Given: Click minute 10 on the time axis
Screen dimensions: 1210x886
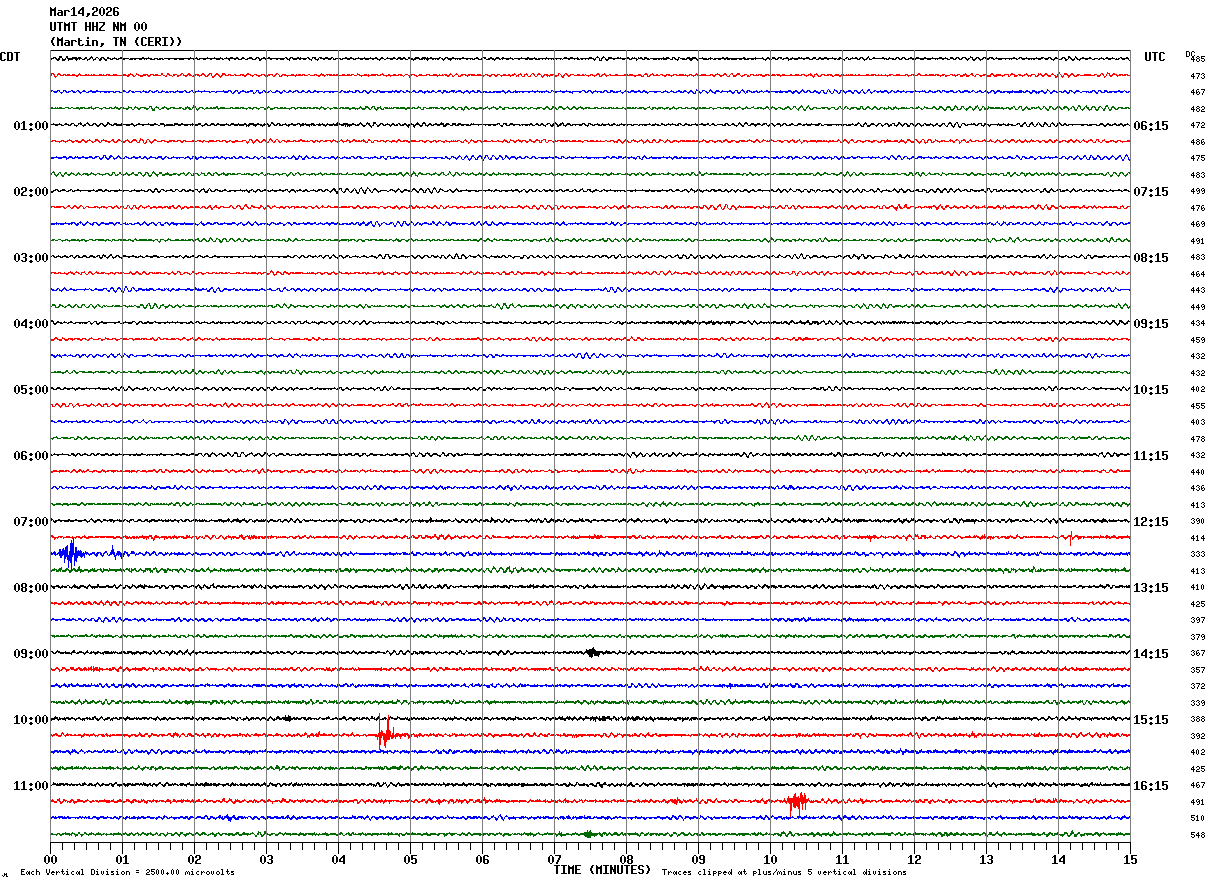Looking at the screenshot, I should click(x=770, y=859).
